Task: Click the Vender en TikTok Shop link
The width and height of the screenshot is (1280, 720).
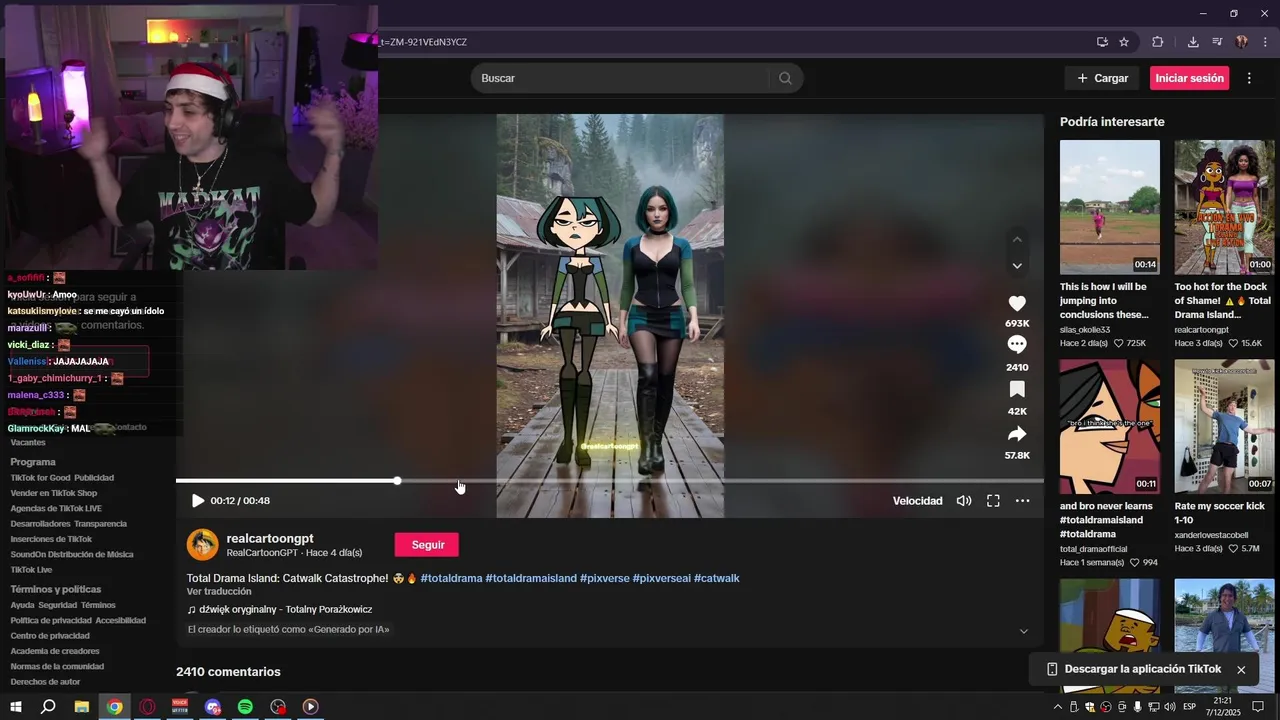Action: pos(54,493)
